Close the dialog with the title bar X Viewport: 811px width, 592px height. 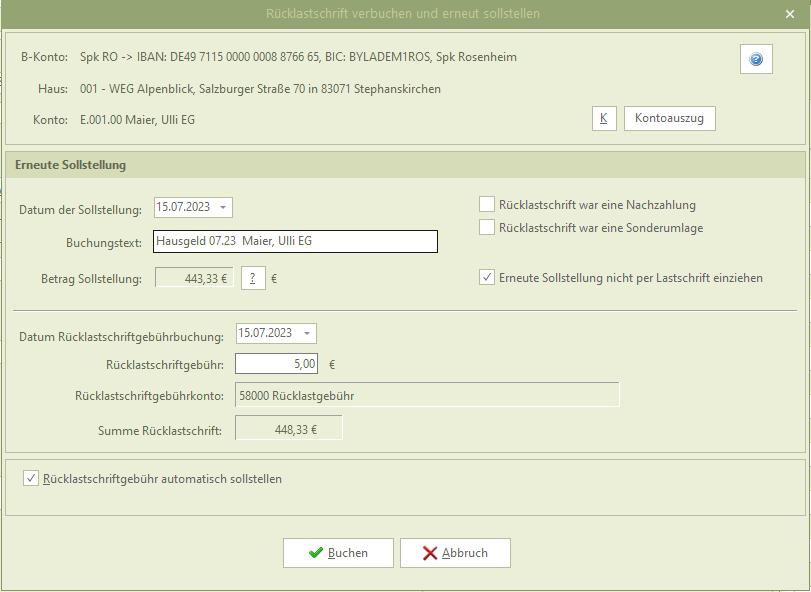[790, 14]
